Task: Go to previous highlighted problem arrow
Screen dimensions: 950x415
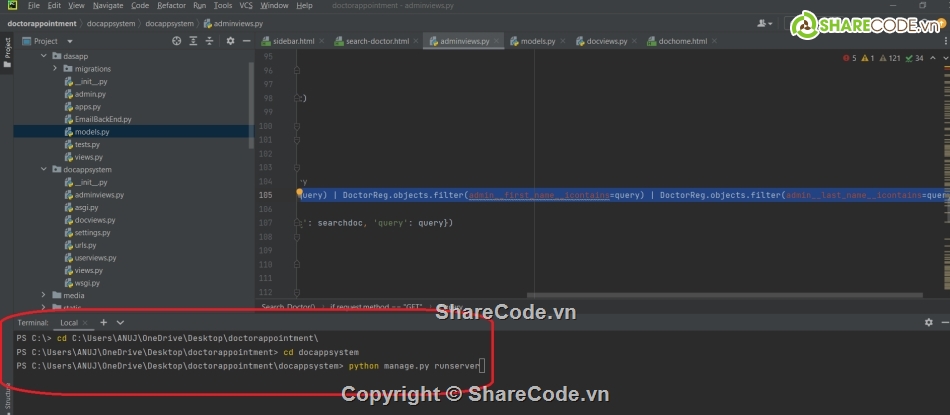Action: point(933,58)
